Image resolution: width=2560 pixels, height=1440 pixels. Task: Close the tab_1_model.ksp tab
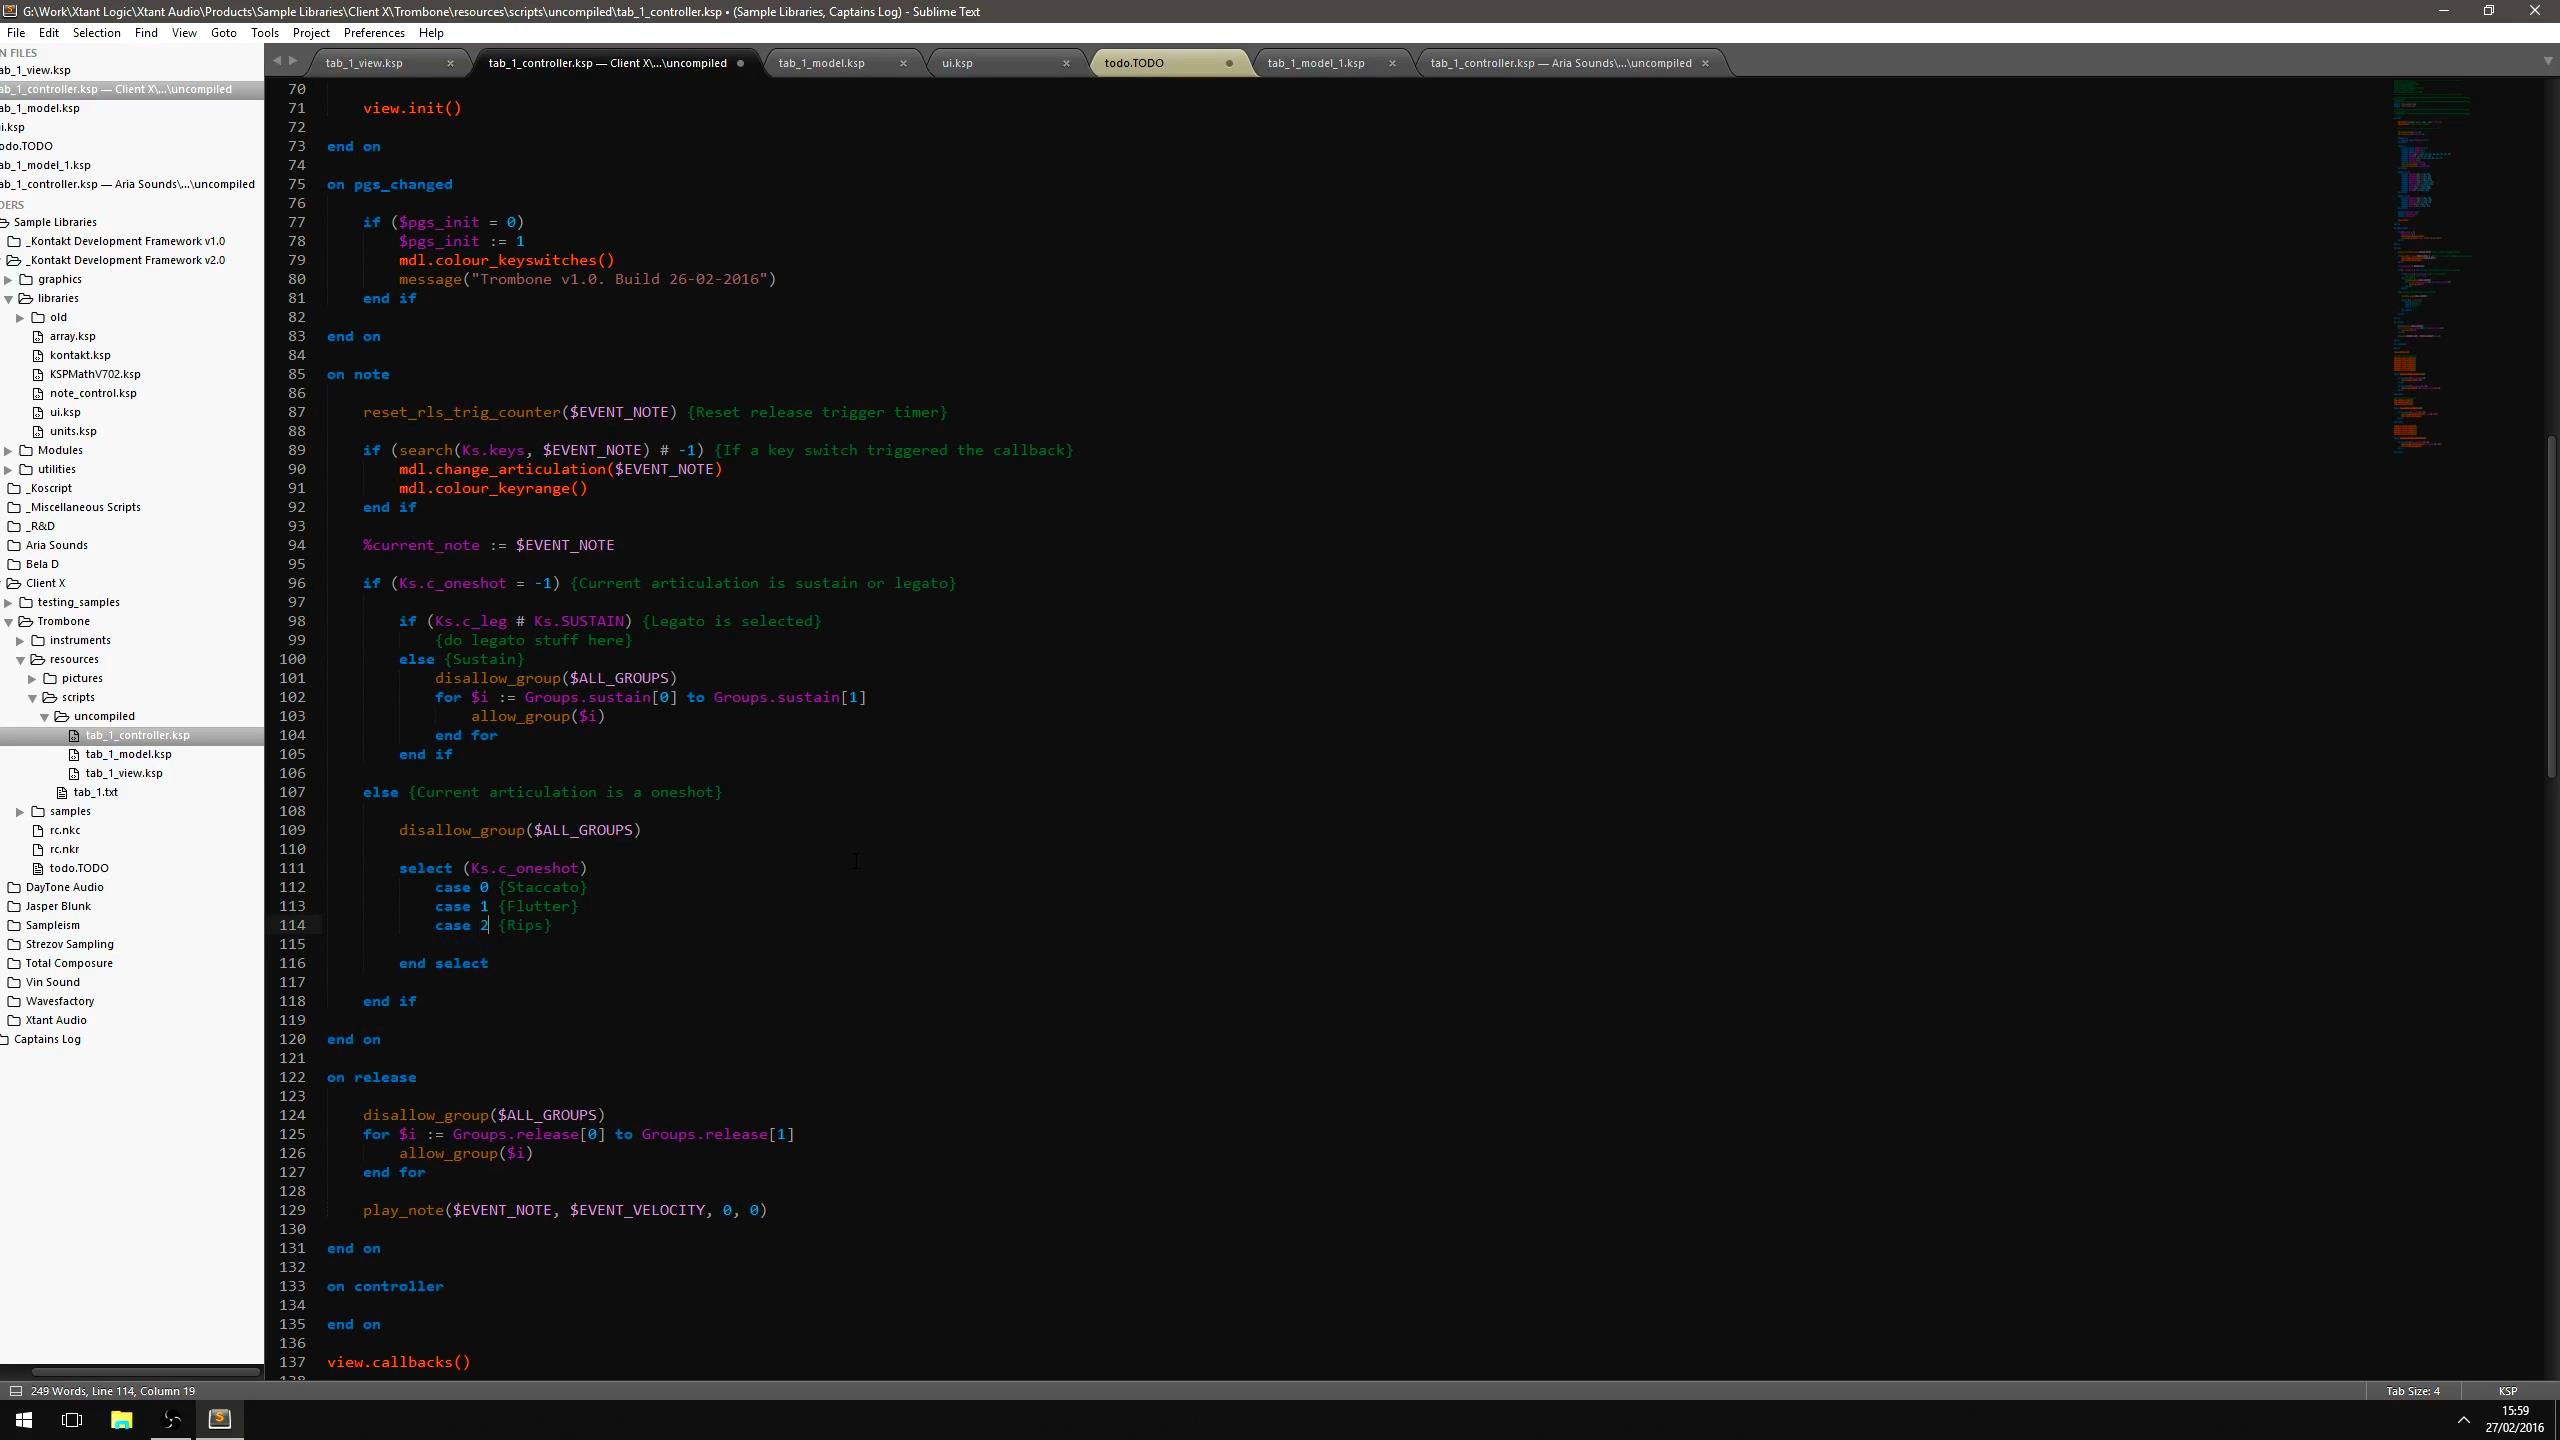click(x=903, y=63)
